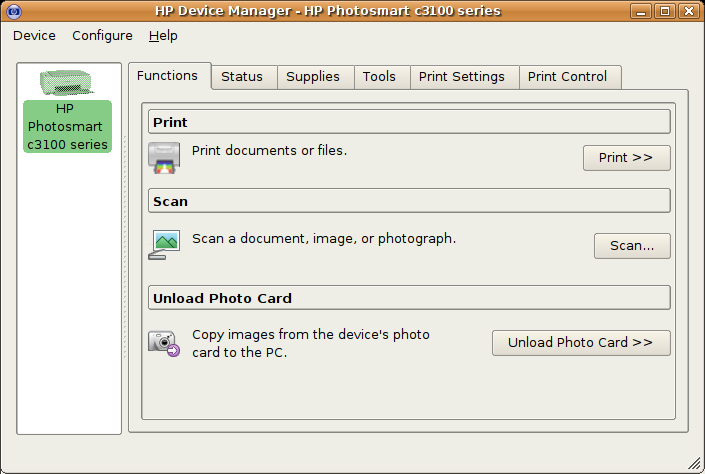Click the Unload Photo Card >> button

point(581,343)
